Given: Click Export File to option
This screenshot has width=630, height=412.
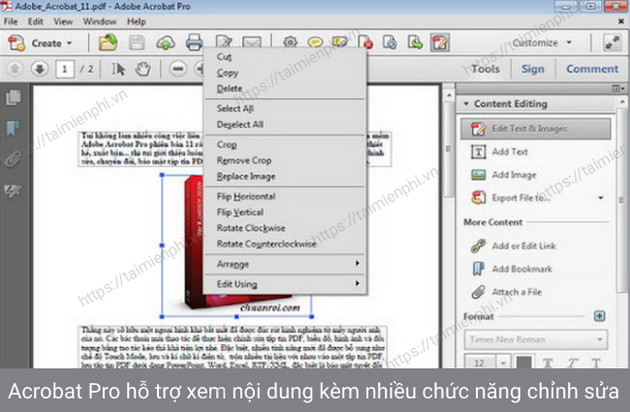Looking at the screenshot, I should click(x=511, y=198).
